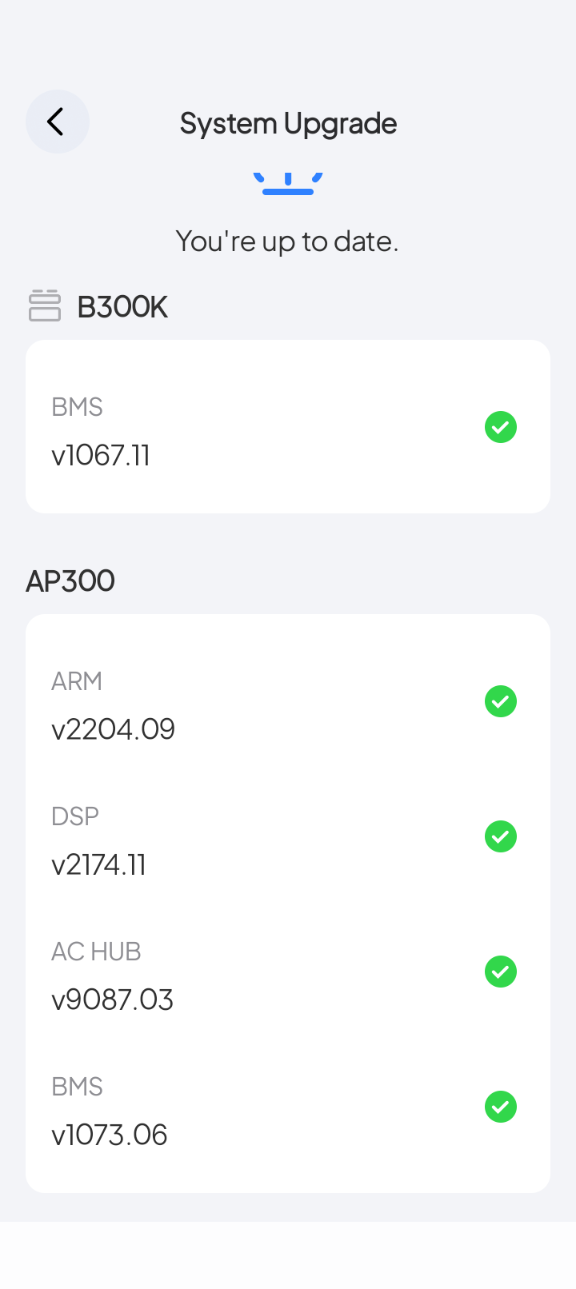Image resolution: width=576 pixels, height=1289 pixels.
Task: Go back using the left arrow button
Action: (57, 122)
